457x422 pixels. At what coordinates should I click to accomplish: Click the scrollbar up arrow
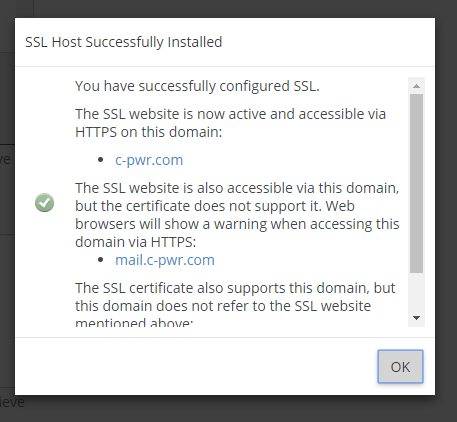click(416, 86)
